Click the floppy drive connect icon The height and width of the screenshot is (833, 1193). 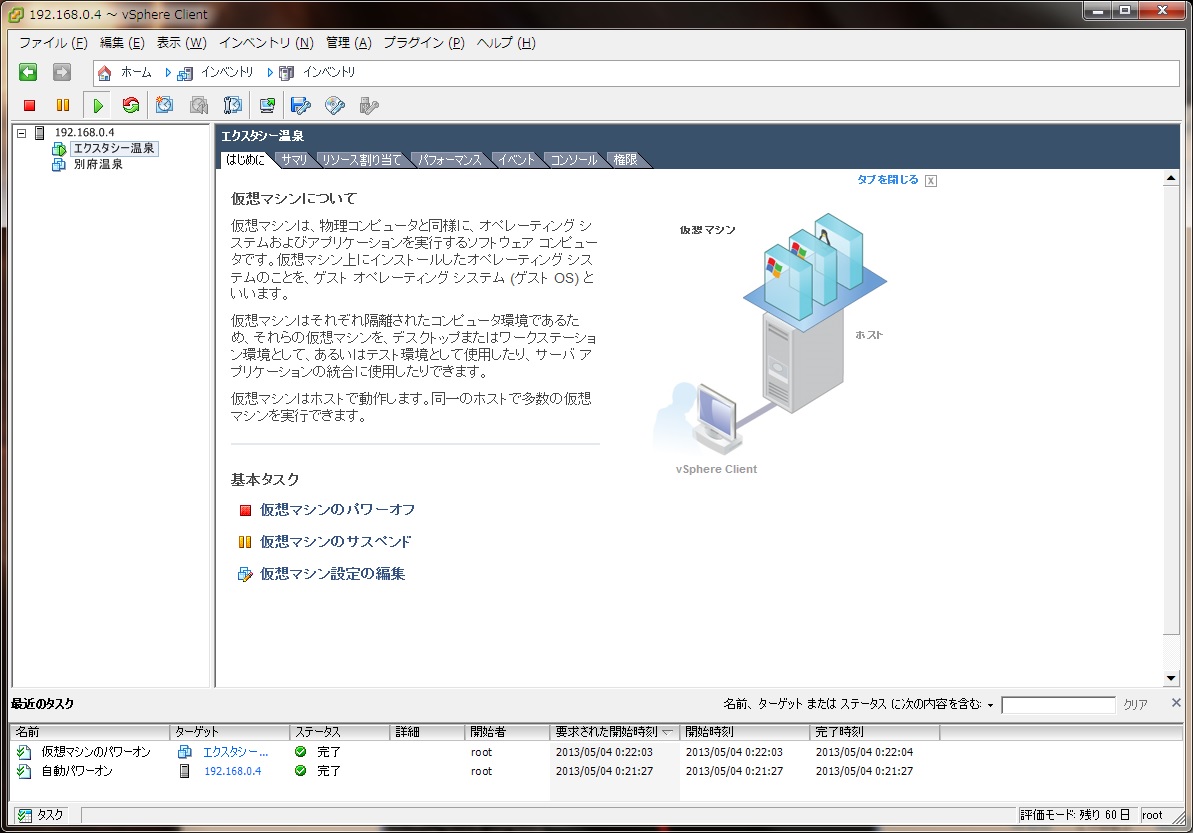coord(301,105)
